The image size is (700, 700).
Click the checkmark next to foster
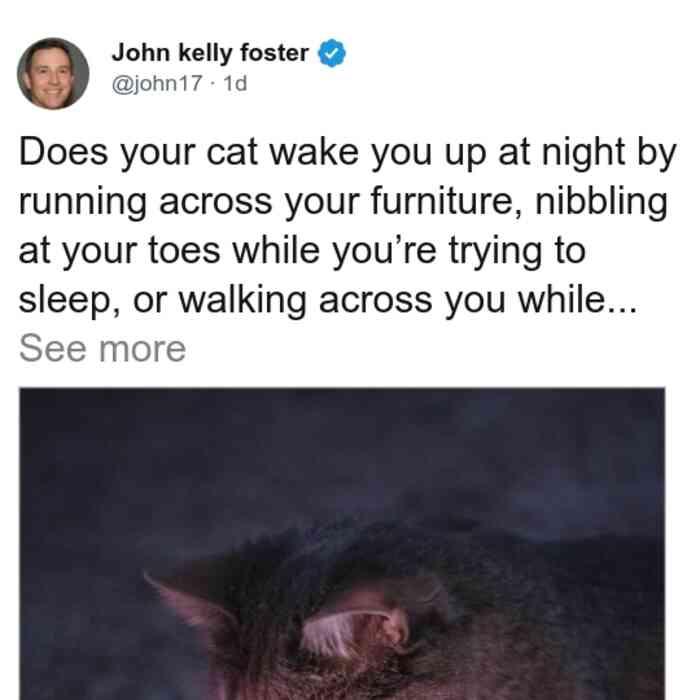point(331,53)
